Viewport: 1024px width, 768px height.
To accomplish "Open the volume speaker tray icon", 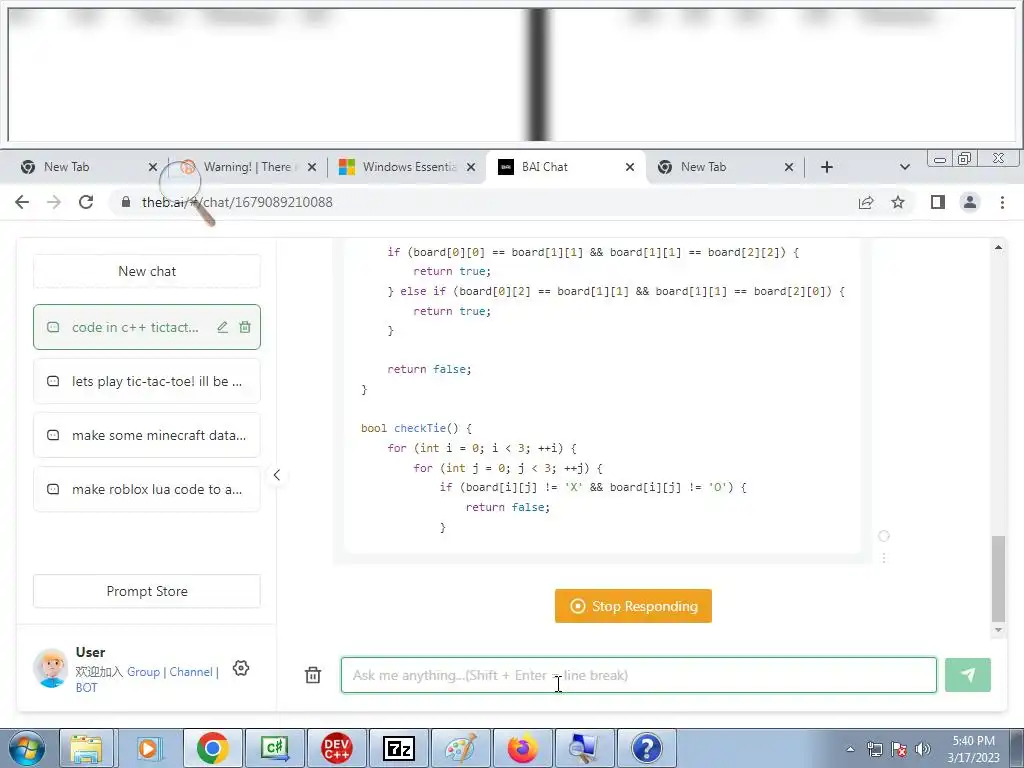I will coord(922,749).
